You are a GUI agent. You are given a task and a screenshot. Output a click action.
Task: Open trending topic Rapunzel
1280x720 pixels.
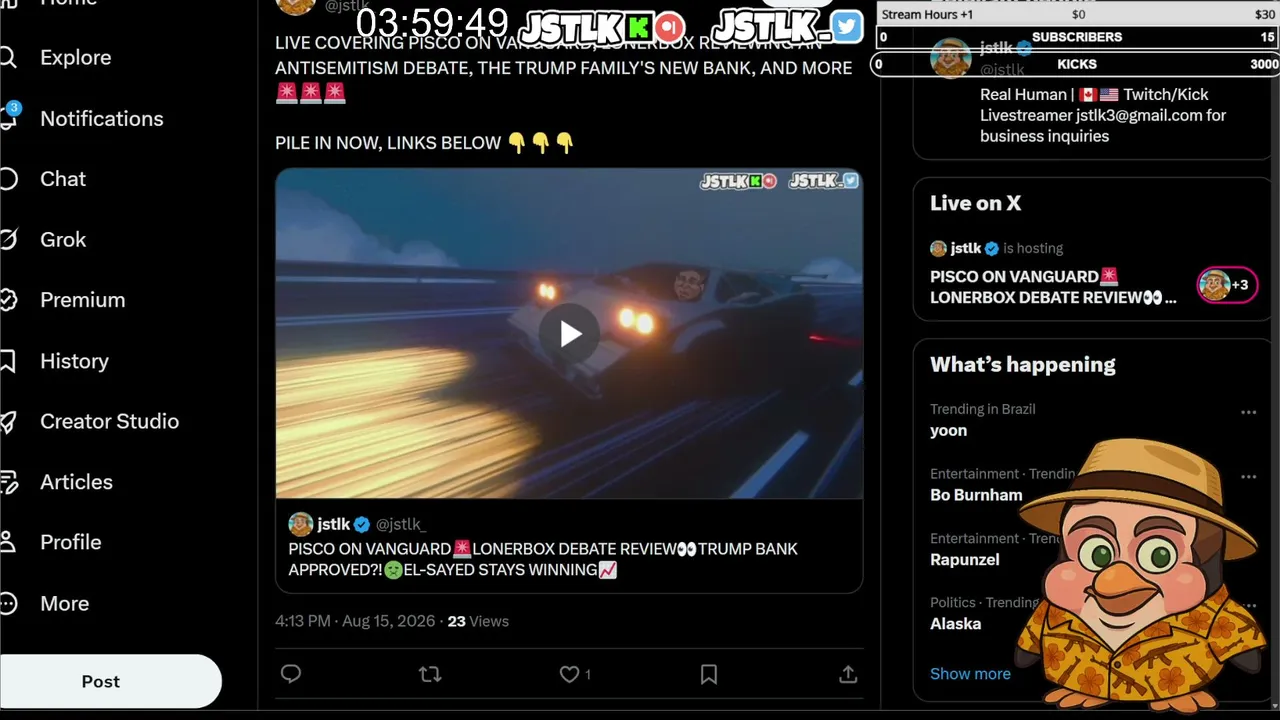pyautogui.click(x=965, y=560)
